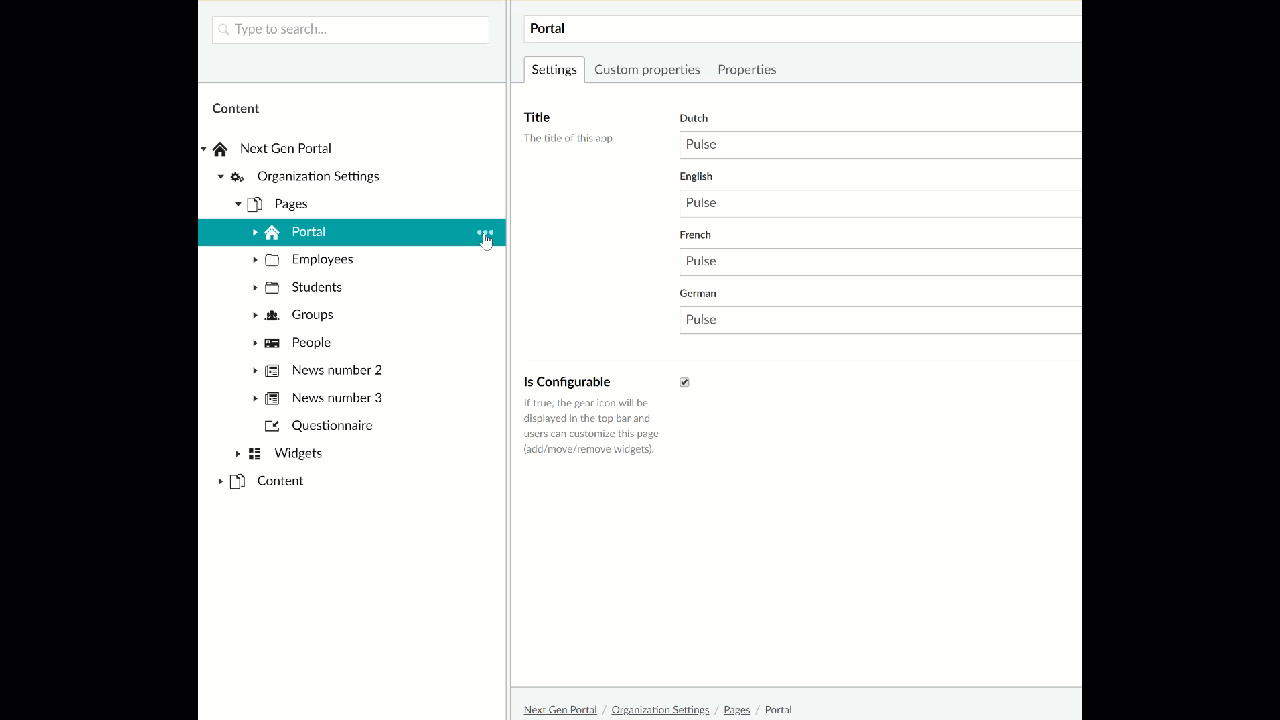Screen dimensions: 1280x720
Task: Click the French title input
Action: 881,261
